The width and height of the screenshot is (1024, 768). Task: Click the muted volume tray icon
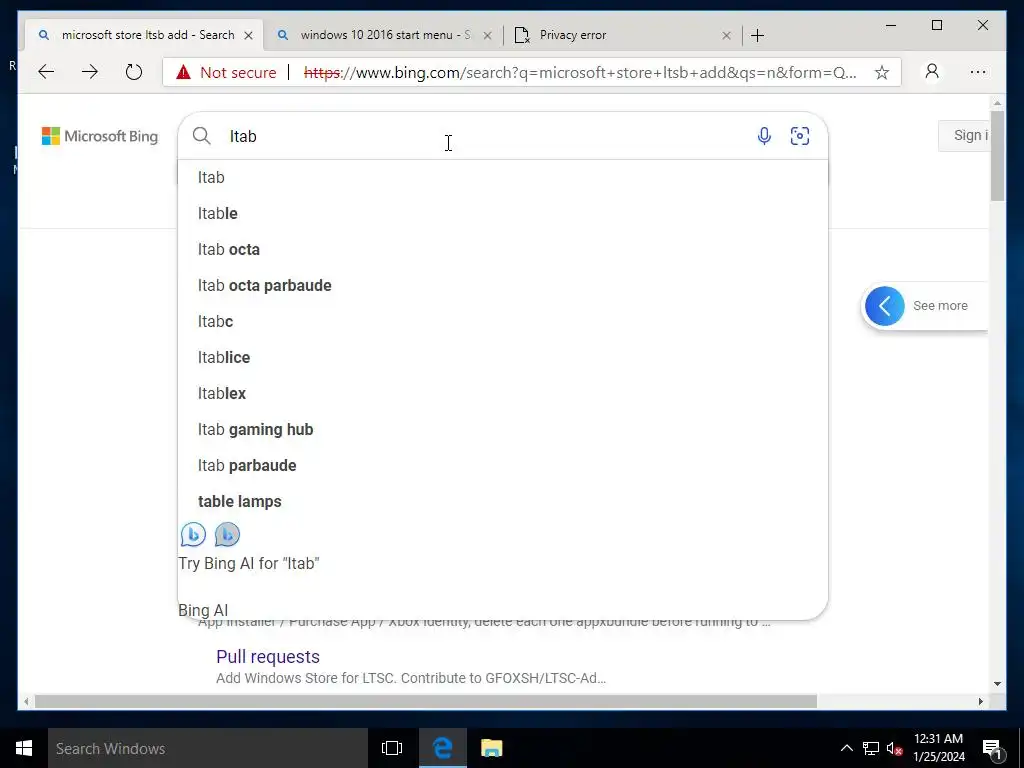tap(894, 748)
